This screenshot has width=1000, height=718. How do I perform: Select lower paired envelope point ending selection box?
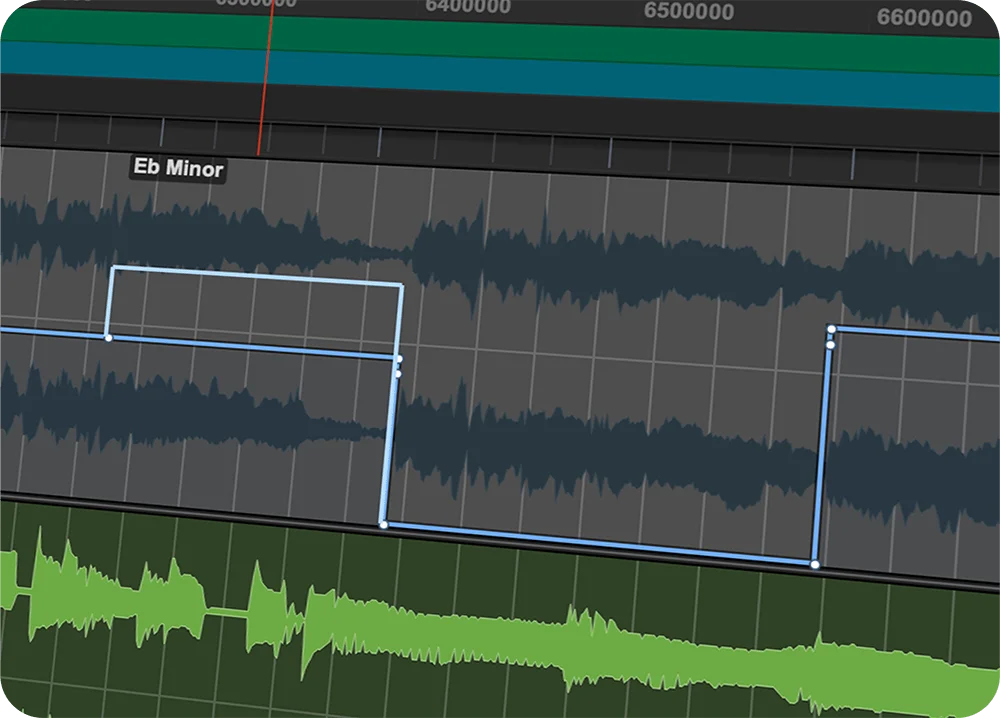click(399, 374)
